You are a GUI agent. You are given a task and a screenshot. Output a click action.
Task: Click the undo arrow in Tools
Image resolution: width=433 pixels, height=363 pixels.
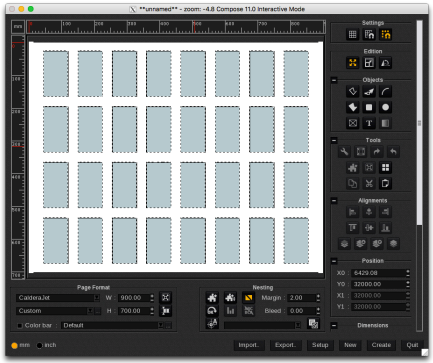click(x=393, y=152)
